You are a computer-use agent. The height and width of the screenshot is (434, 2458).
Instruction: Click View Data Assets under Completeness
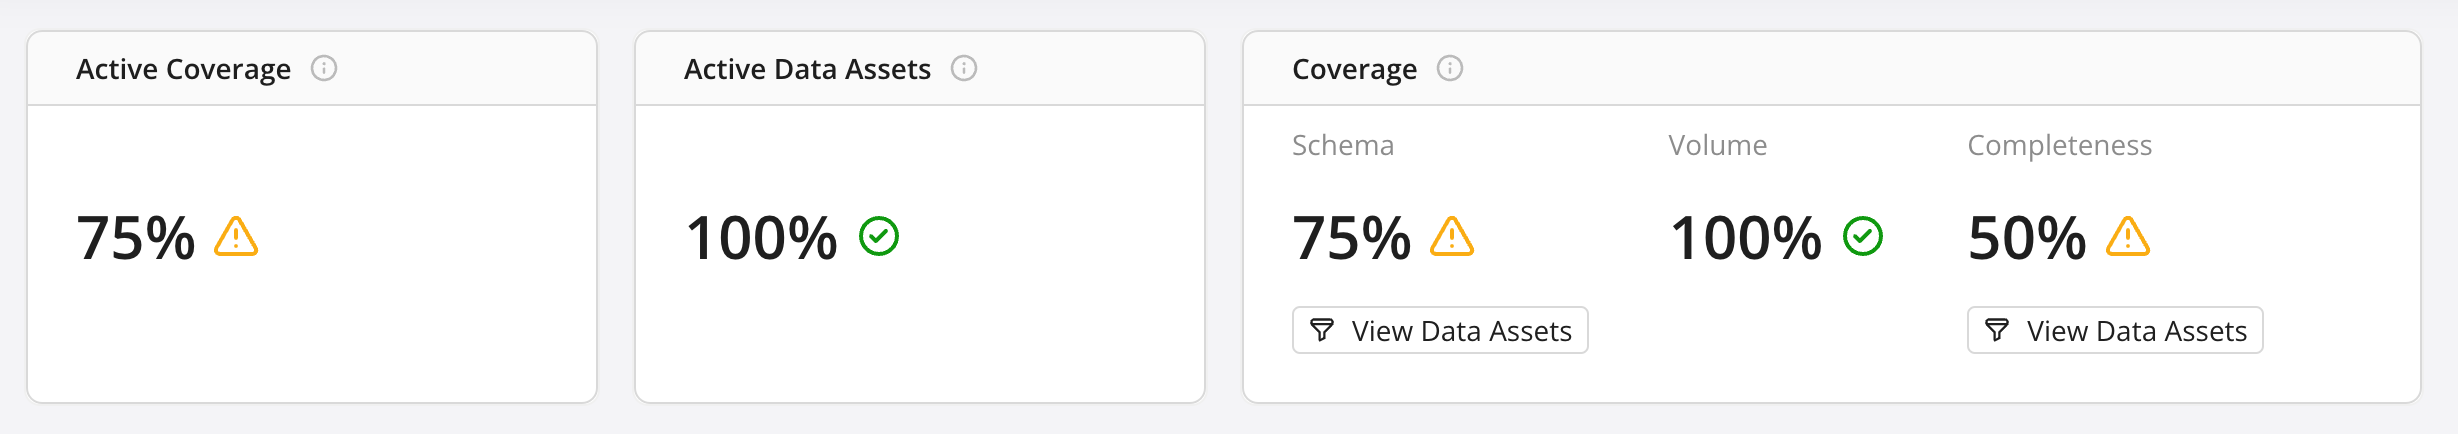coord(2115,330)
